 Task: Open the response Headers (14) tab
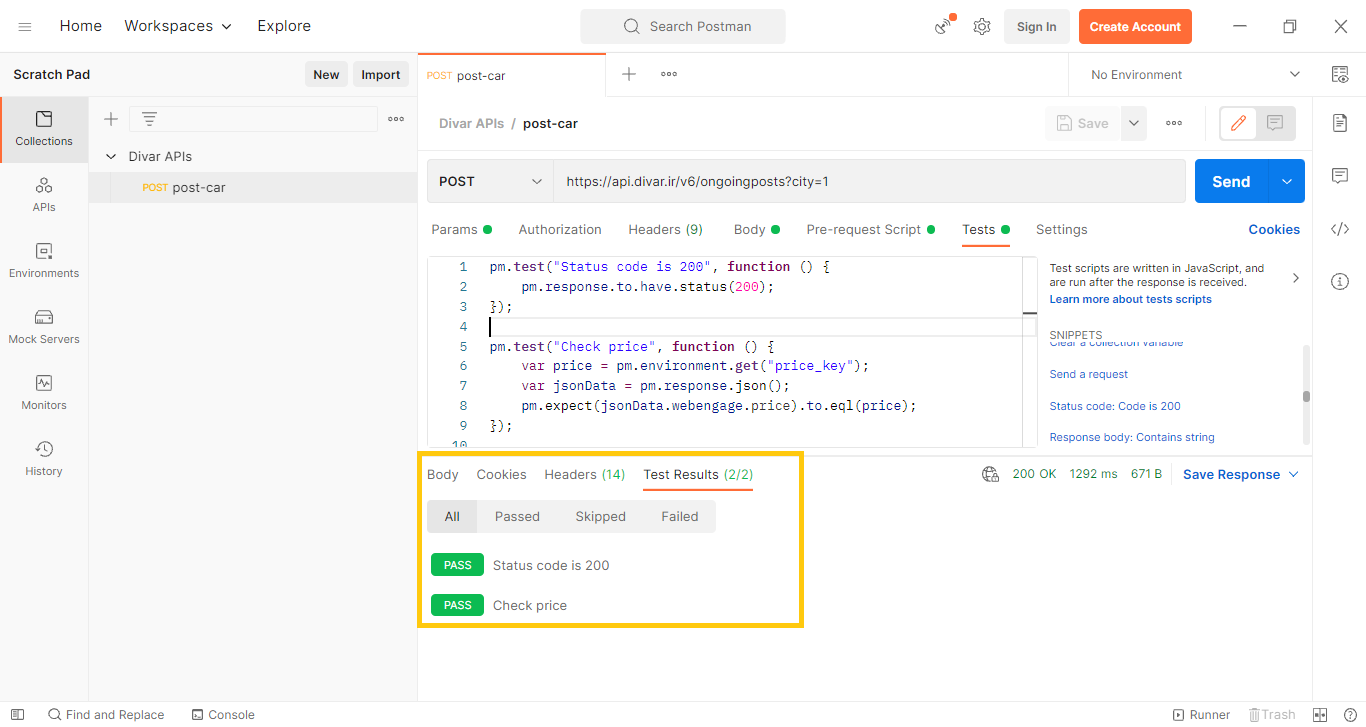click(584, 474)
